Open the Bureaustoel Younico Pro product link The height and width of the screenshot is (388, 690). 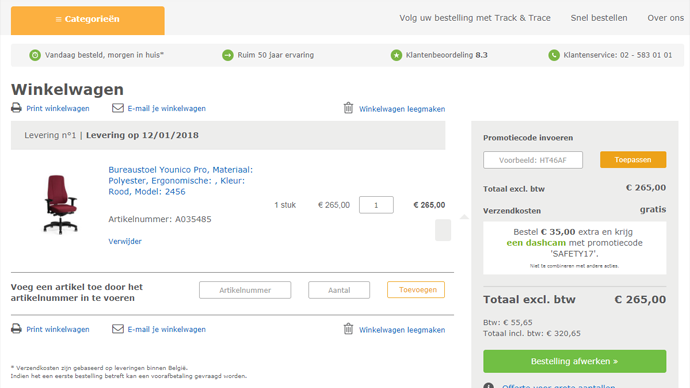pos(180,180)
